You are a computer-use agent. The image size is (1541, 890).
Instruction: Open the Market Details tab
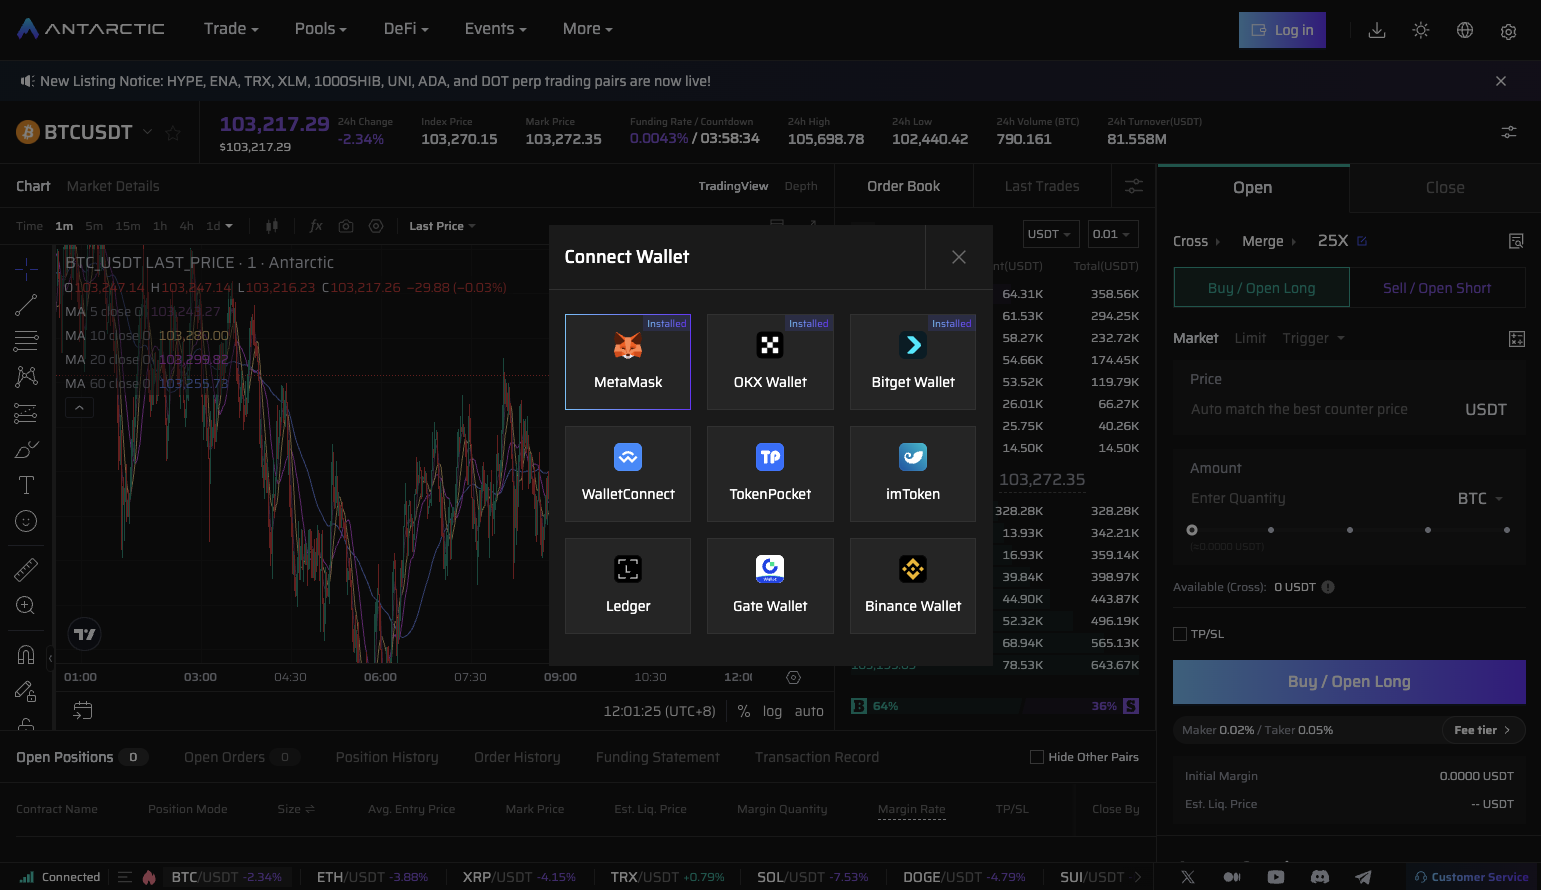[113, 186]
